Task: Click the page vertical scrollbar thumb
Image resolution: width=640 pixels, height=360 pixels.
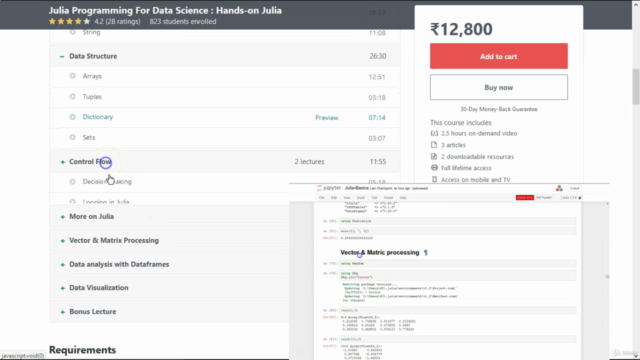Action: (636, 87)
